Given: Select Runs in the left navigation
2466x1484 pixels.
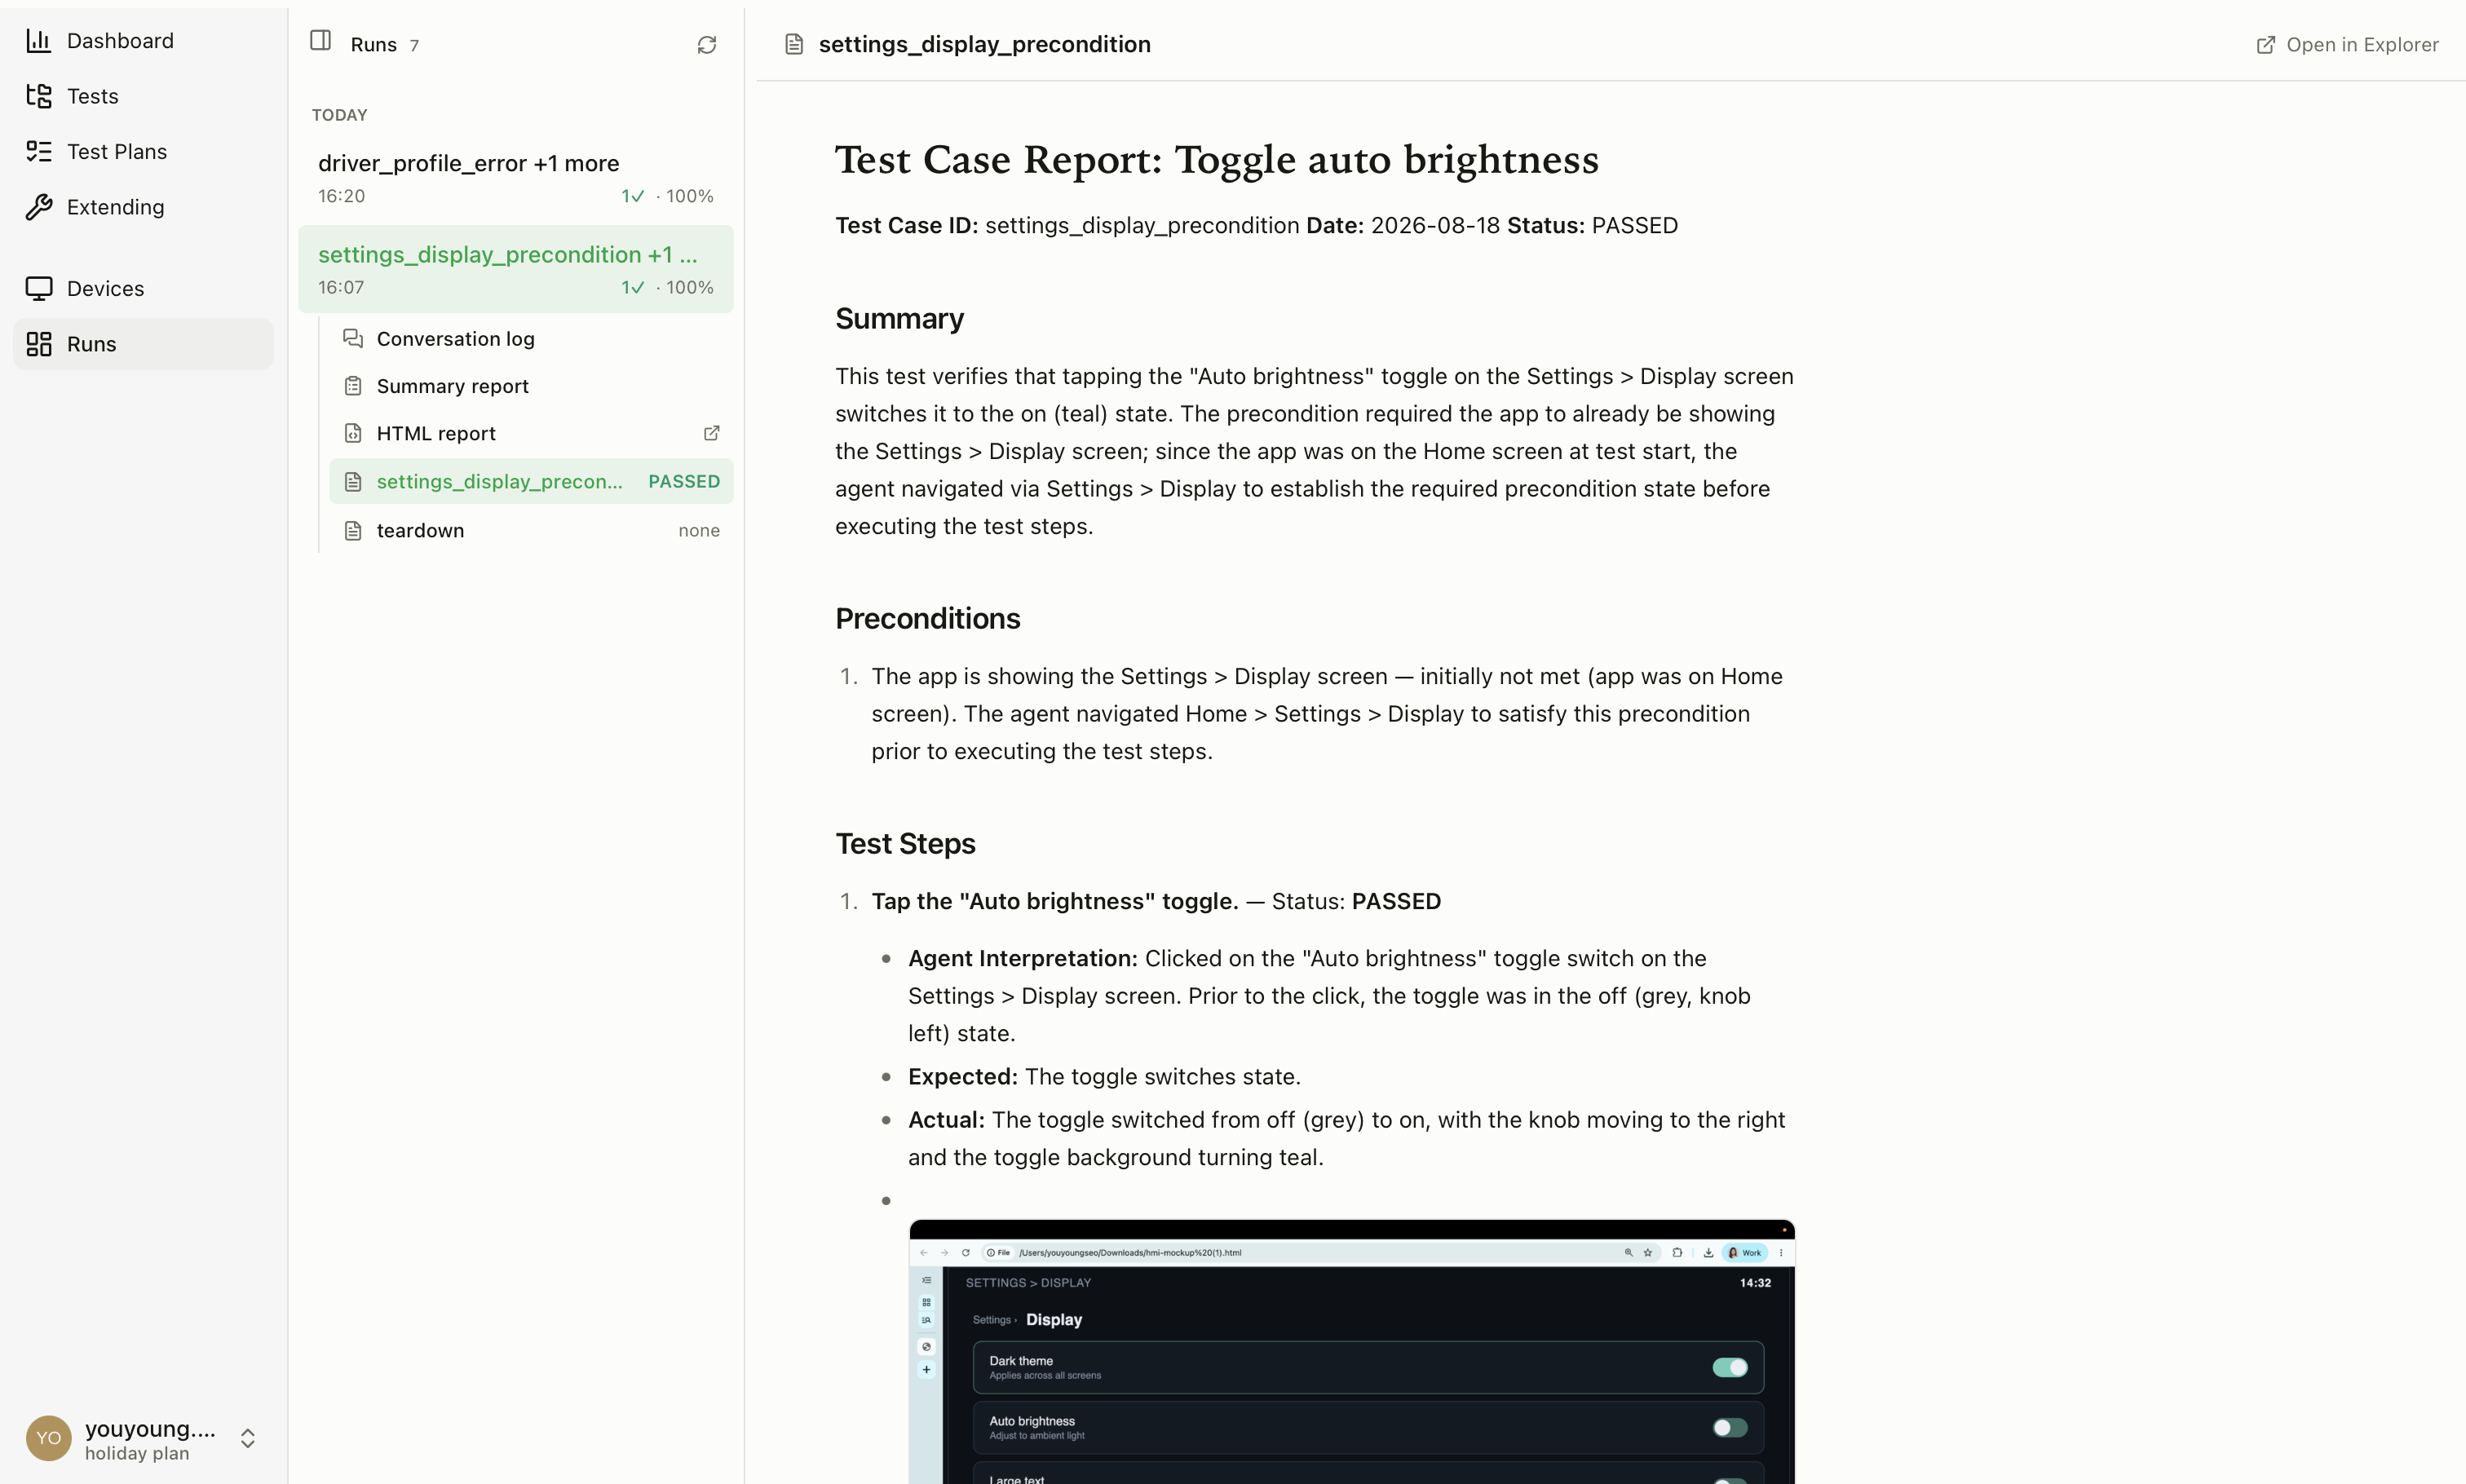Looking at the screenshot, I should [143, 344].
